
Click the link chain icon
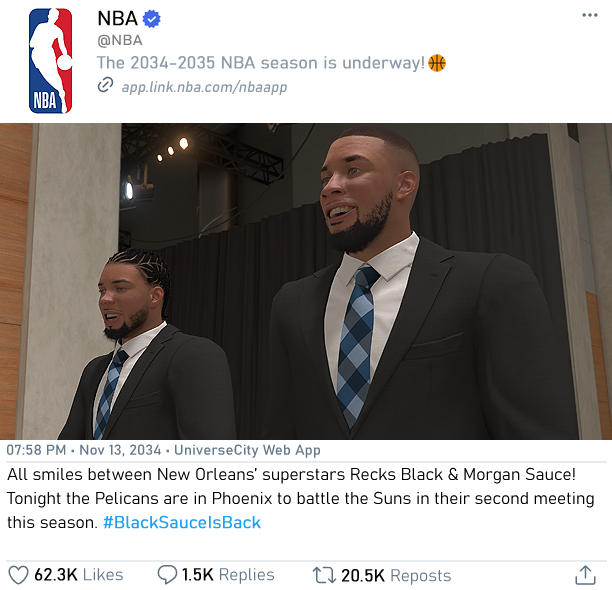[x=105, y=85]
